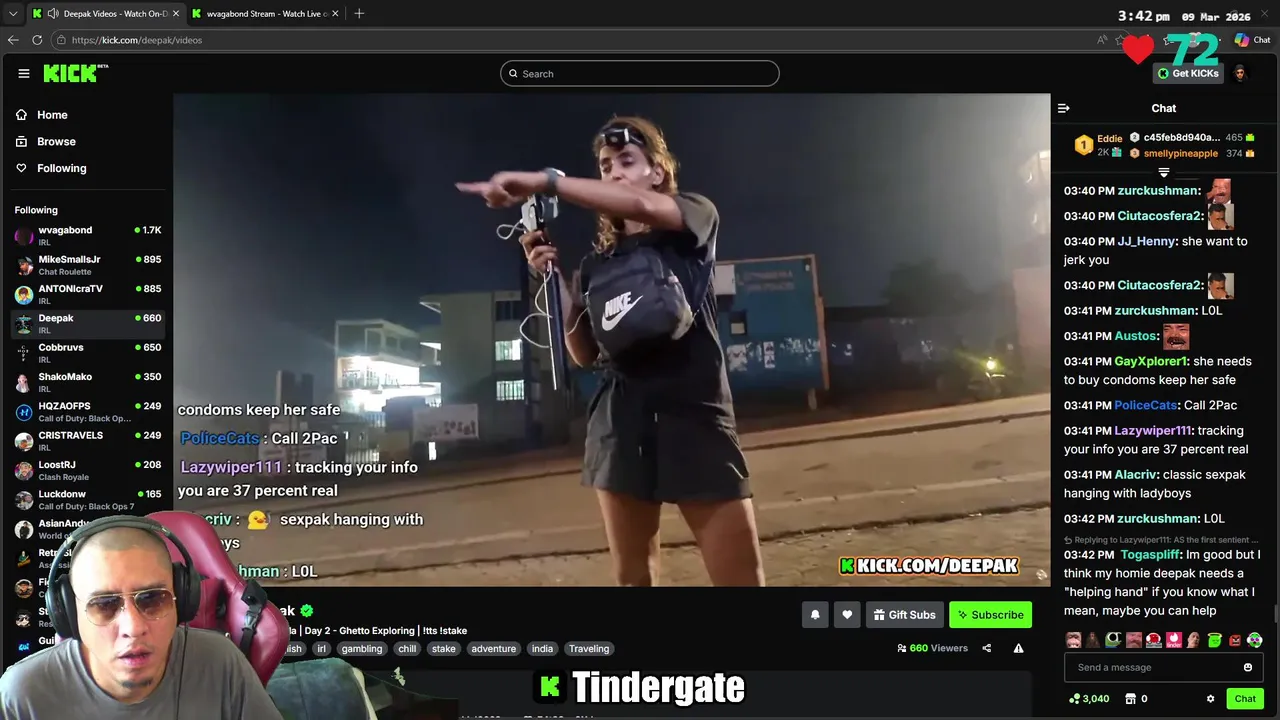Image resolution: width=1280 pixels, height=720 pixels.
Task: Open ANTONIcraTV channel in Following list
Action: pos(88,294)
